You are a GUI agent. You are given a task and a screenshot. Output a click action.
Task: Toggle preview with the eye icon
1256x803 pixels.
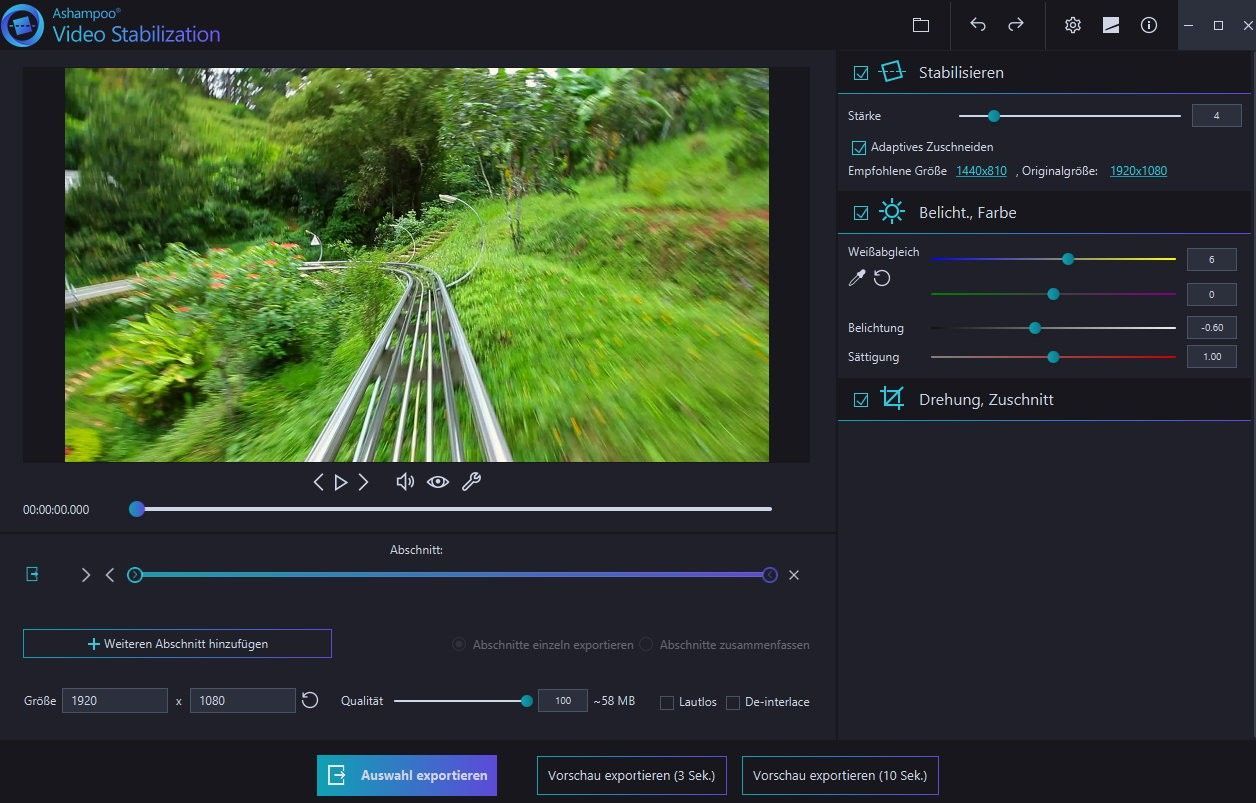pos(438,482)
